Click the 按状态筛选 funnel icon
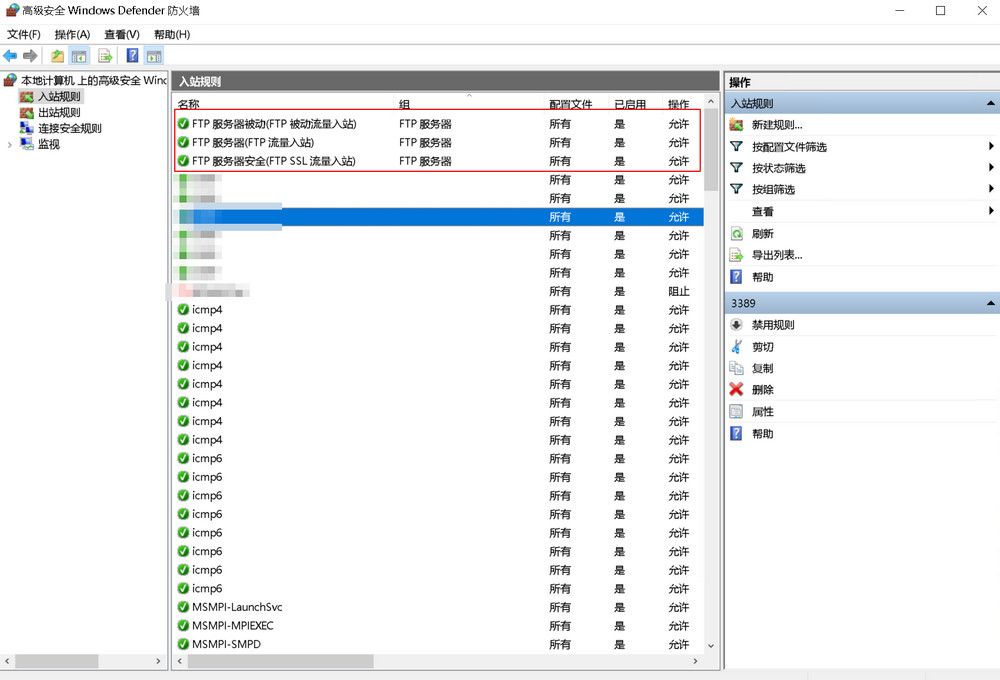 tap(737, 168)
